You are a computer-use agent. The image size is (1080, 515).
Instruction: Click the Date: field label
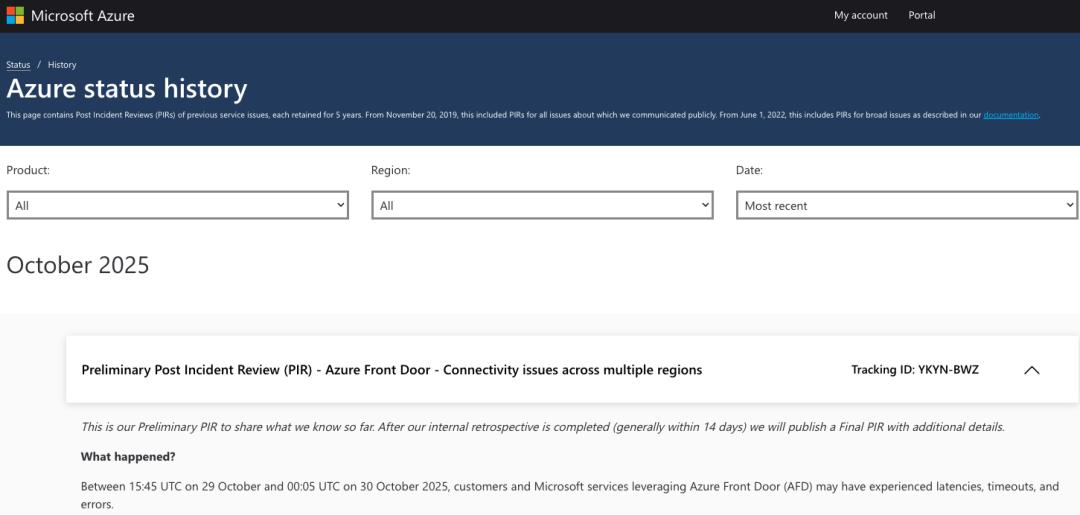click(x=749, y=170)
